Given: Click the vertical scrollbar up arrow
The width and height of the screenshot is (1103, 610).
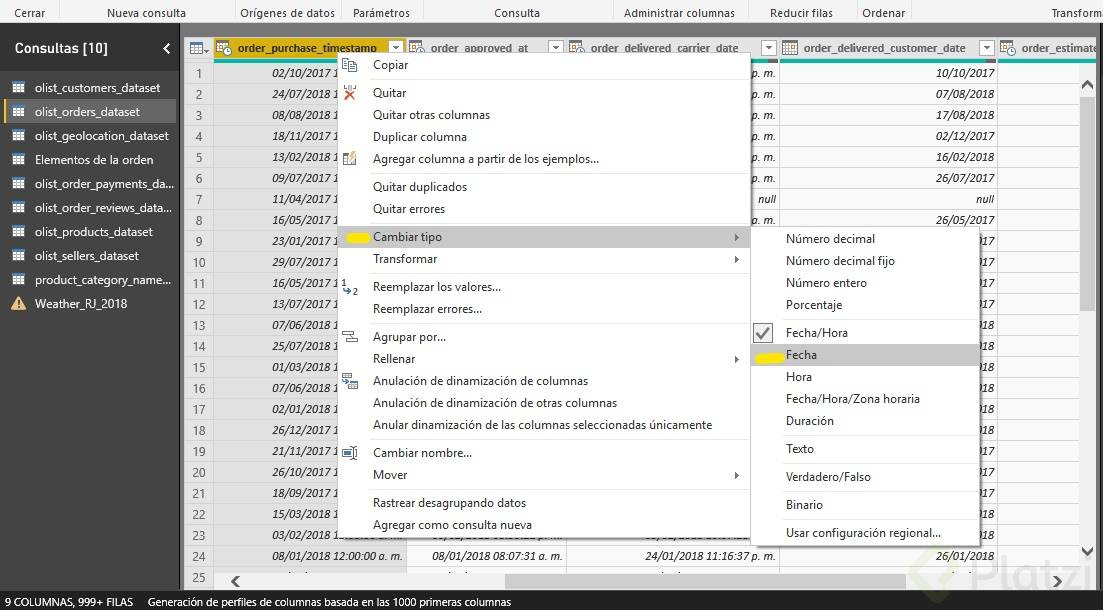Looking at the screenshot, I should (x=1087, y=84).
